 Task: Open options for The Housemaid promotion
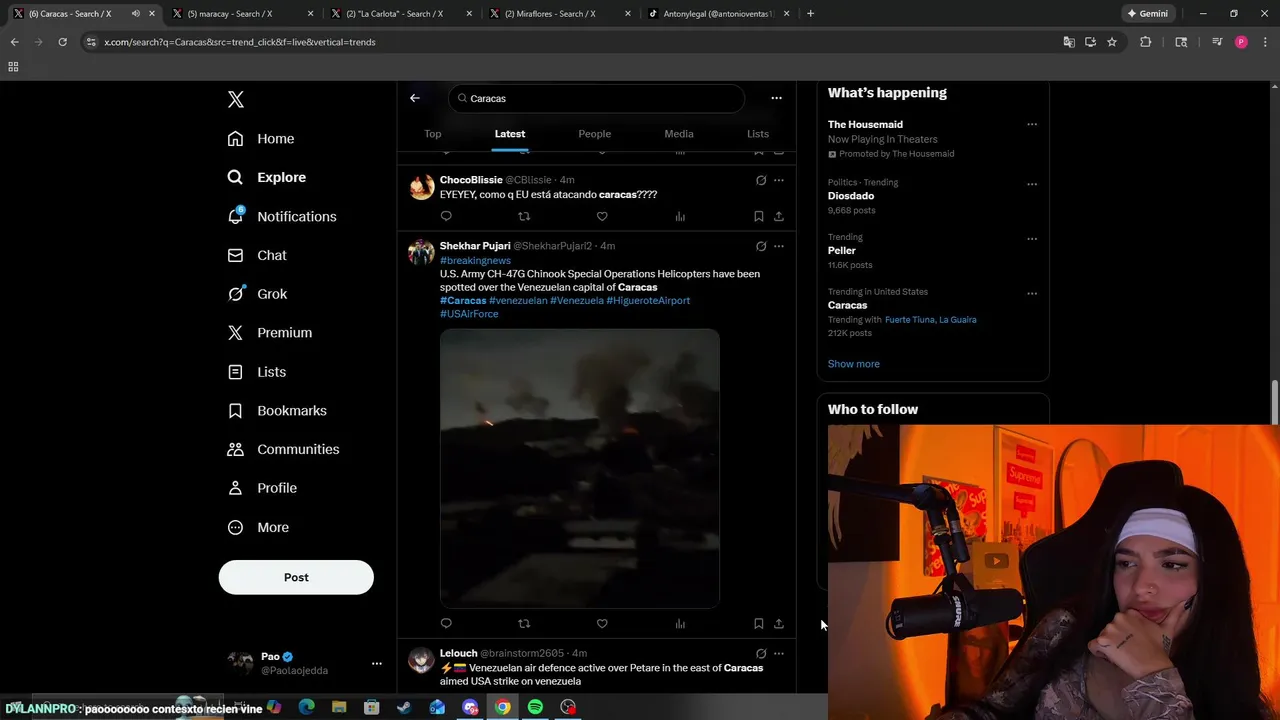point(1032,125)
